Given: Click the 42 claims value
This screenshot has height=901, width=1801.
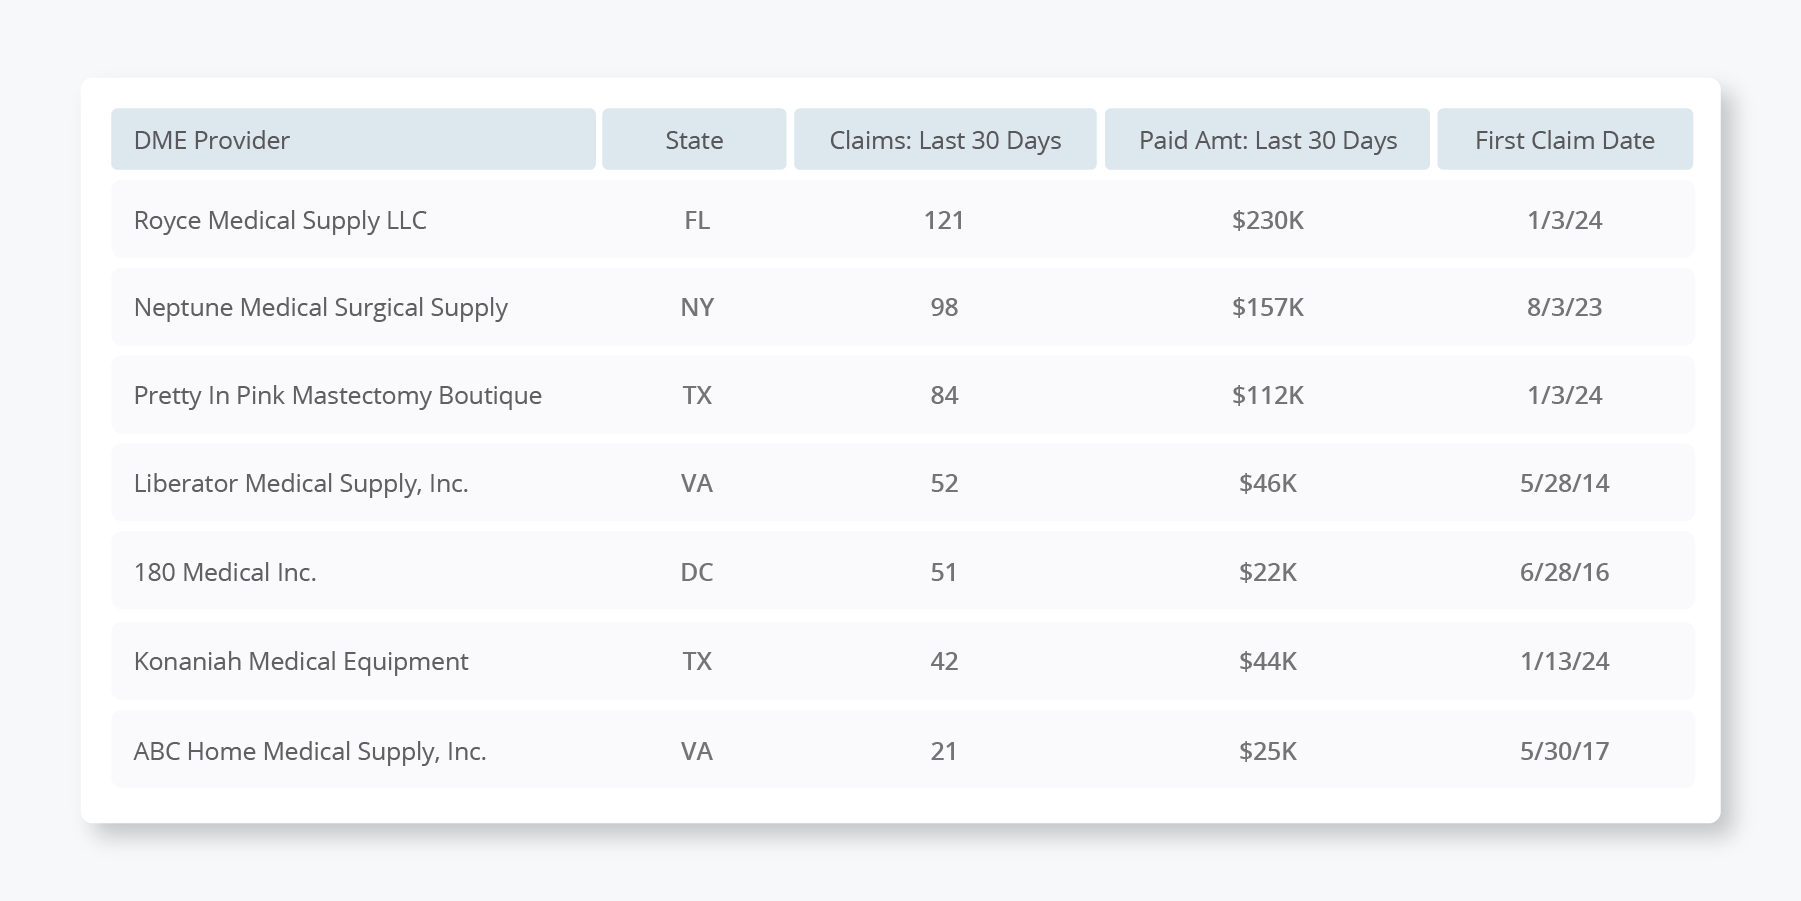Looking at the screenshot, I should coord(944,661).
